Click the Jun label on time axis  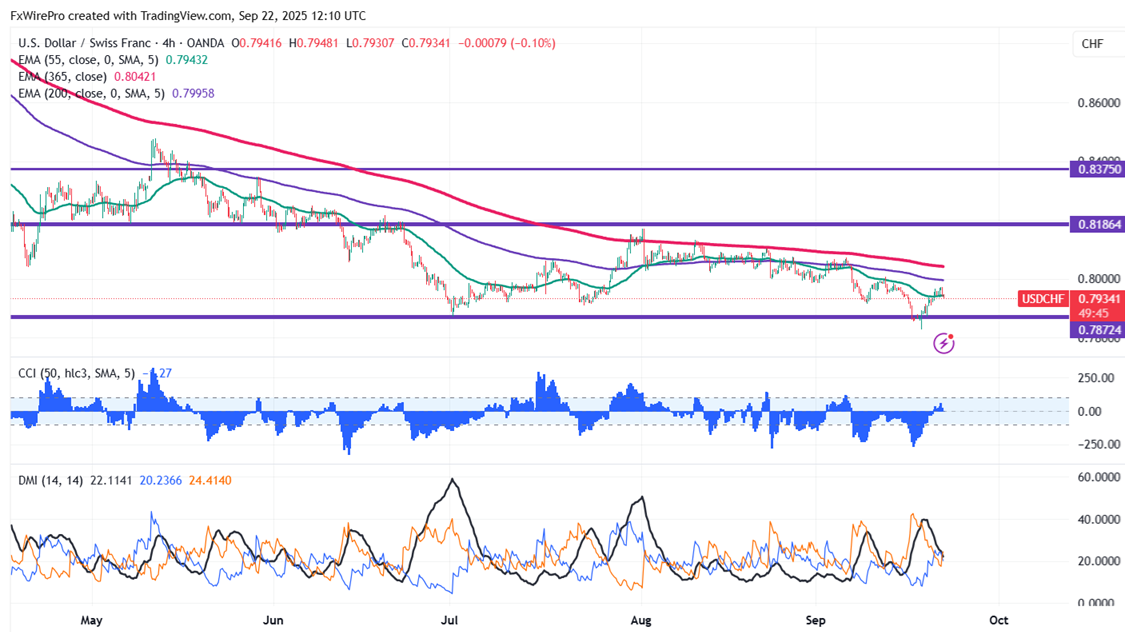[273, 621]
